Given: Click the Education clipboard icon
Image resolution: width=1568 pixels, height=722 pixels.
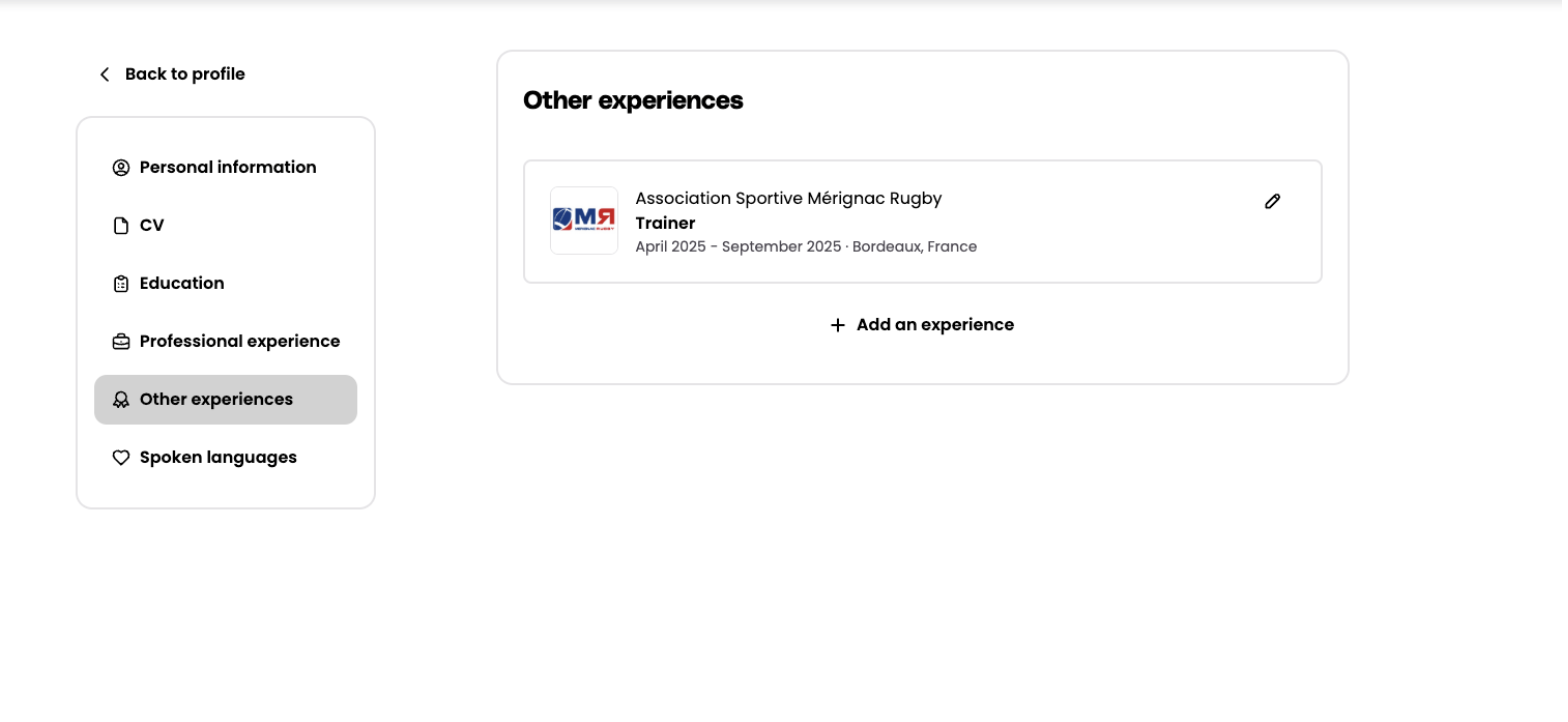Looking at the screenshot, I should coord(121,284).
